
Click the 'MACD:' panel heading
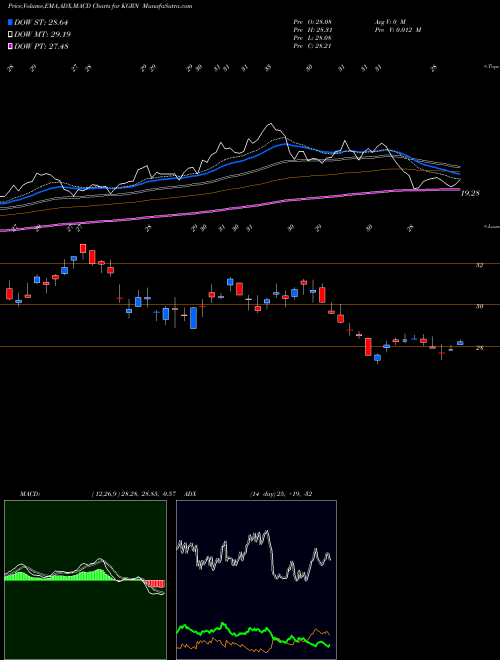(x=29, y=494)
